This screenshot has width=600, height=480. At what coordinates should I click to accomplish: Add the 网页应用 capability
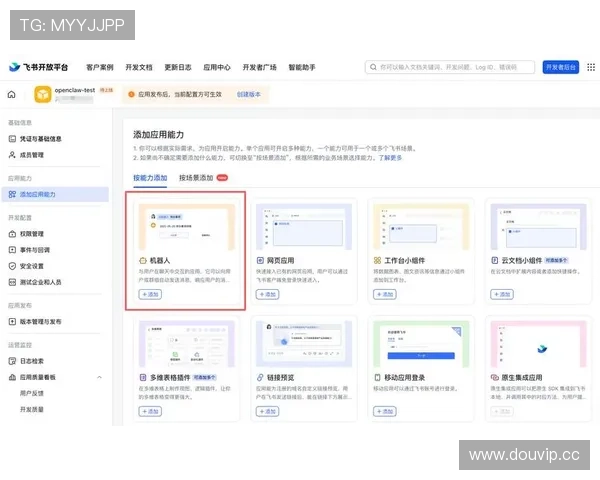coord(267,294)
